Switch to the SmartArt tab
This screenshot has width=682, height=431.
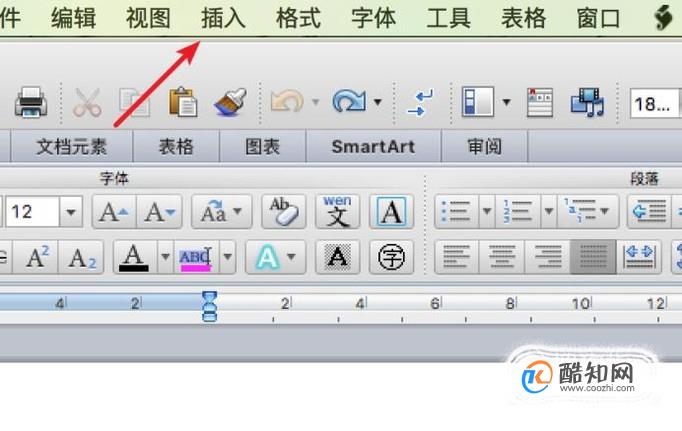[374, 147]
